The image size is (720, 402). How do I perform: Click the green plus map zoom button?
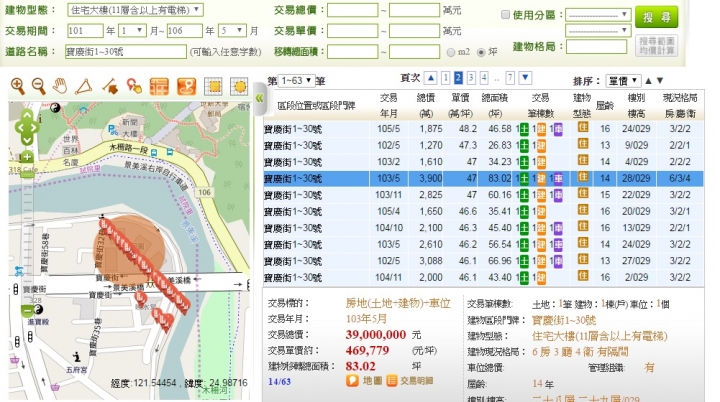pyautogui.click(x=27, y=157)
